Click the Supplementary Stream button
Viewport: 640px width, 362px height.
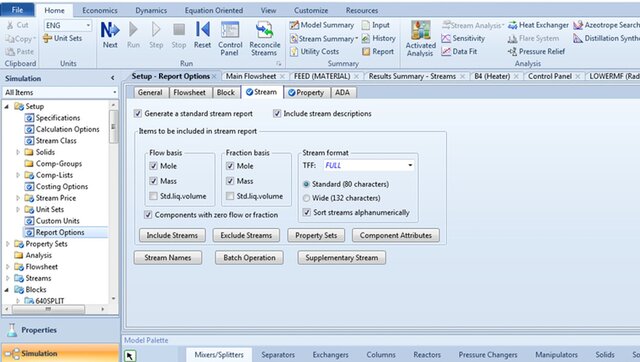click(342, 258)
